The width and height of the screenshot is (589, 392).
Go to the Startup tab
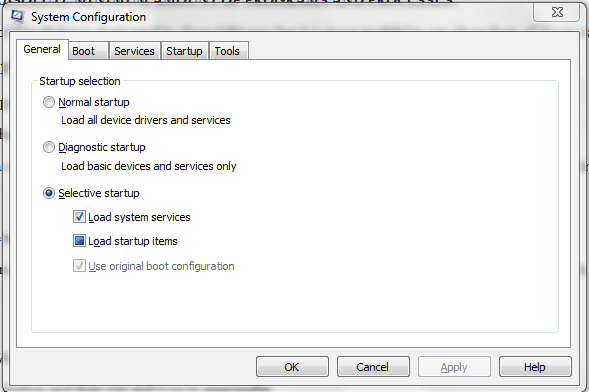pyautogui.click(x=184, y=51)
